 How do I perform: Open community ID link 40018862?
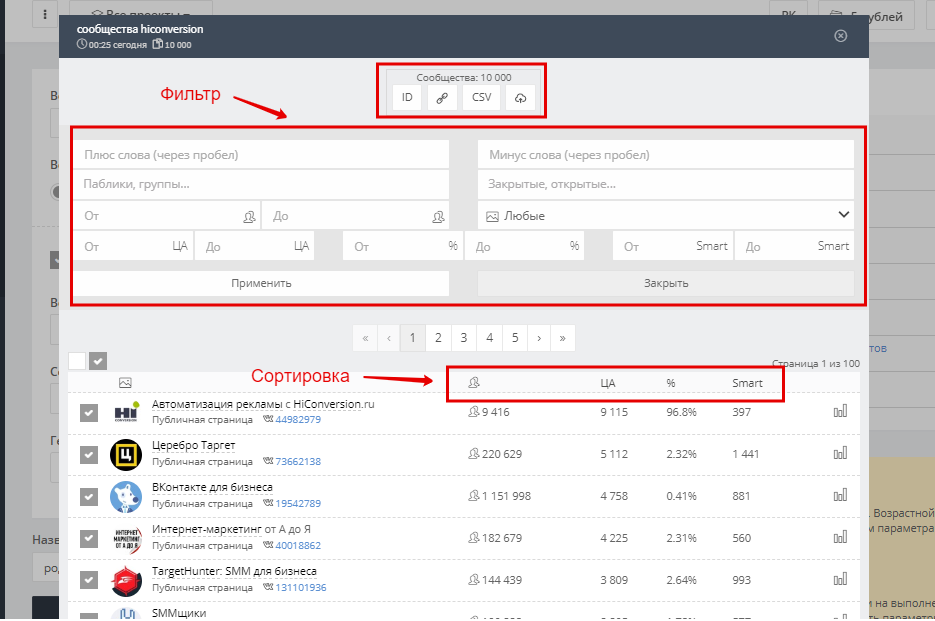pos(298,545)
